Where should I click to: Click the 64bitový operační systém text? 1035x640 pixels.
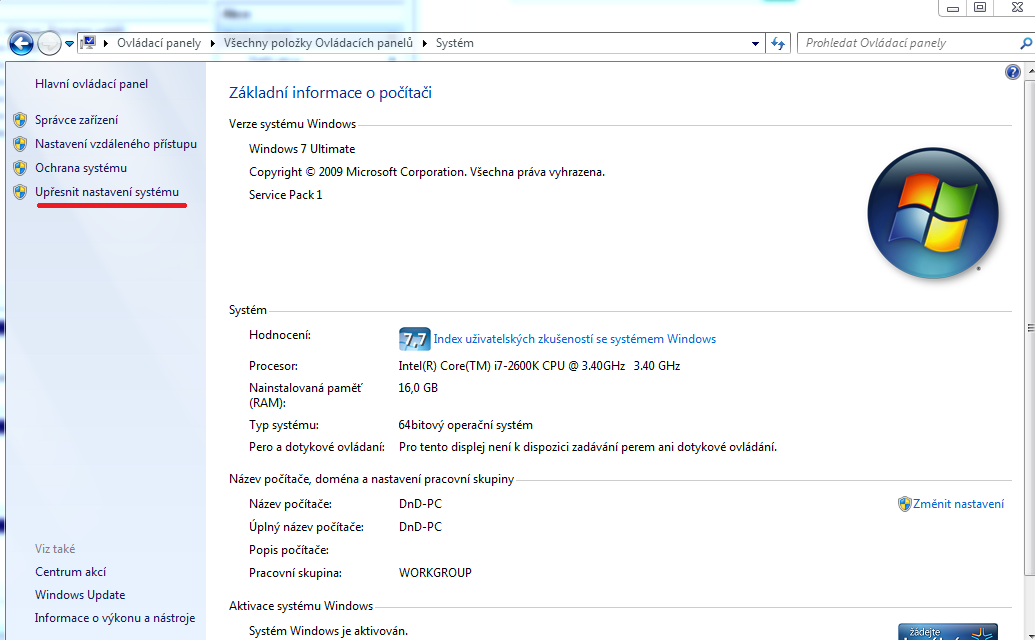(x=465, y=426)
